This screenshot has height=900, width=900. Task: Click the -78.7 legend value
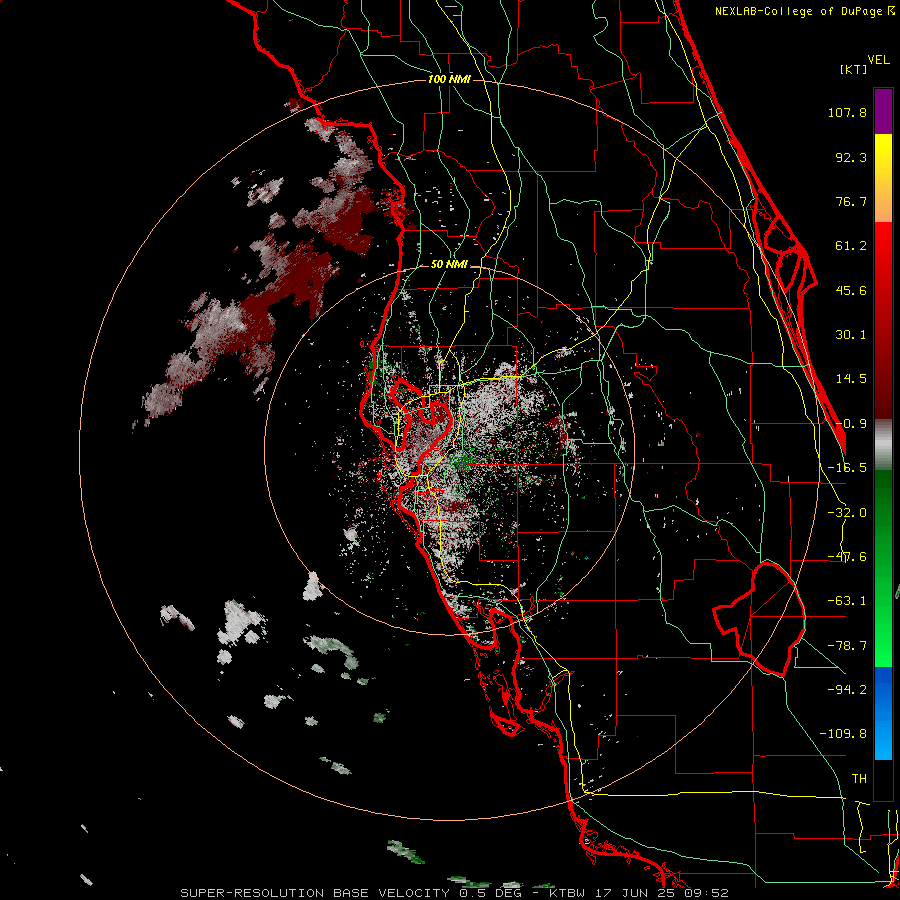click(847, 646)
